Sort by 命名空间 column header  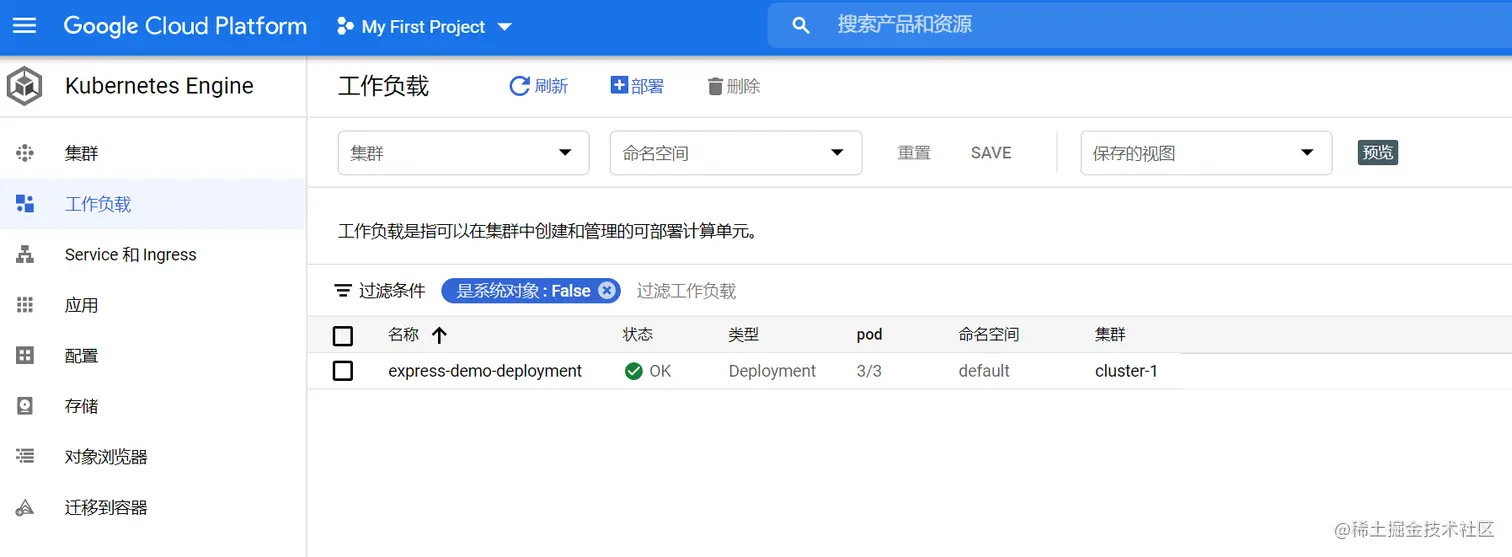[x=988, y=335]
